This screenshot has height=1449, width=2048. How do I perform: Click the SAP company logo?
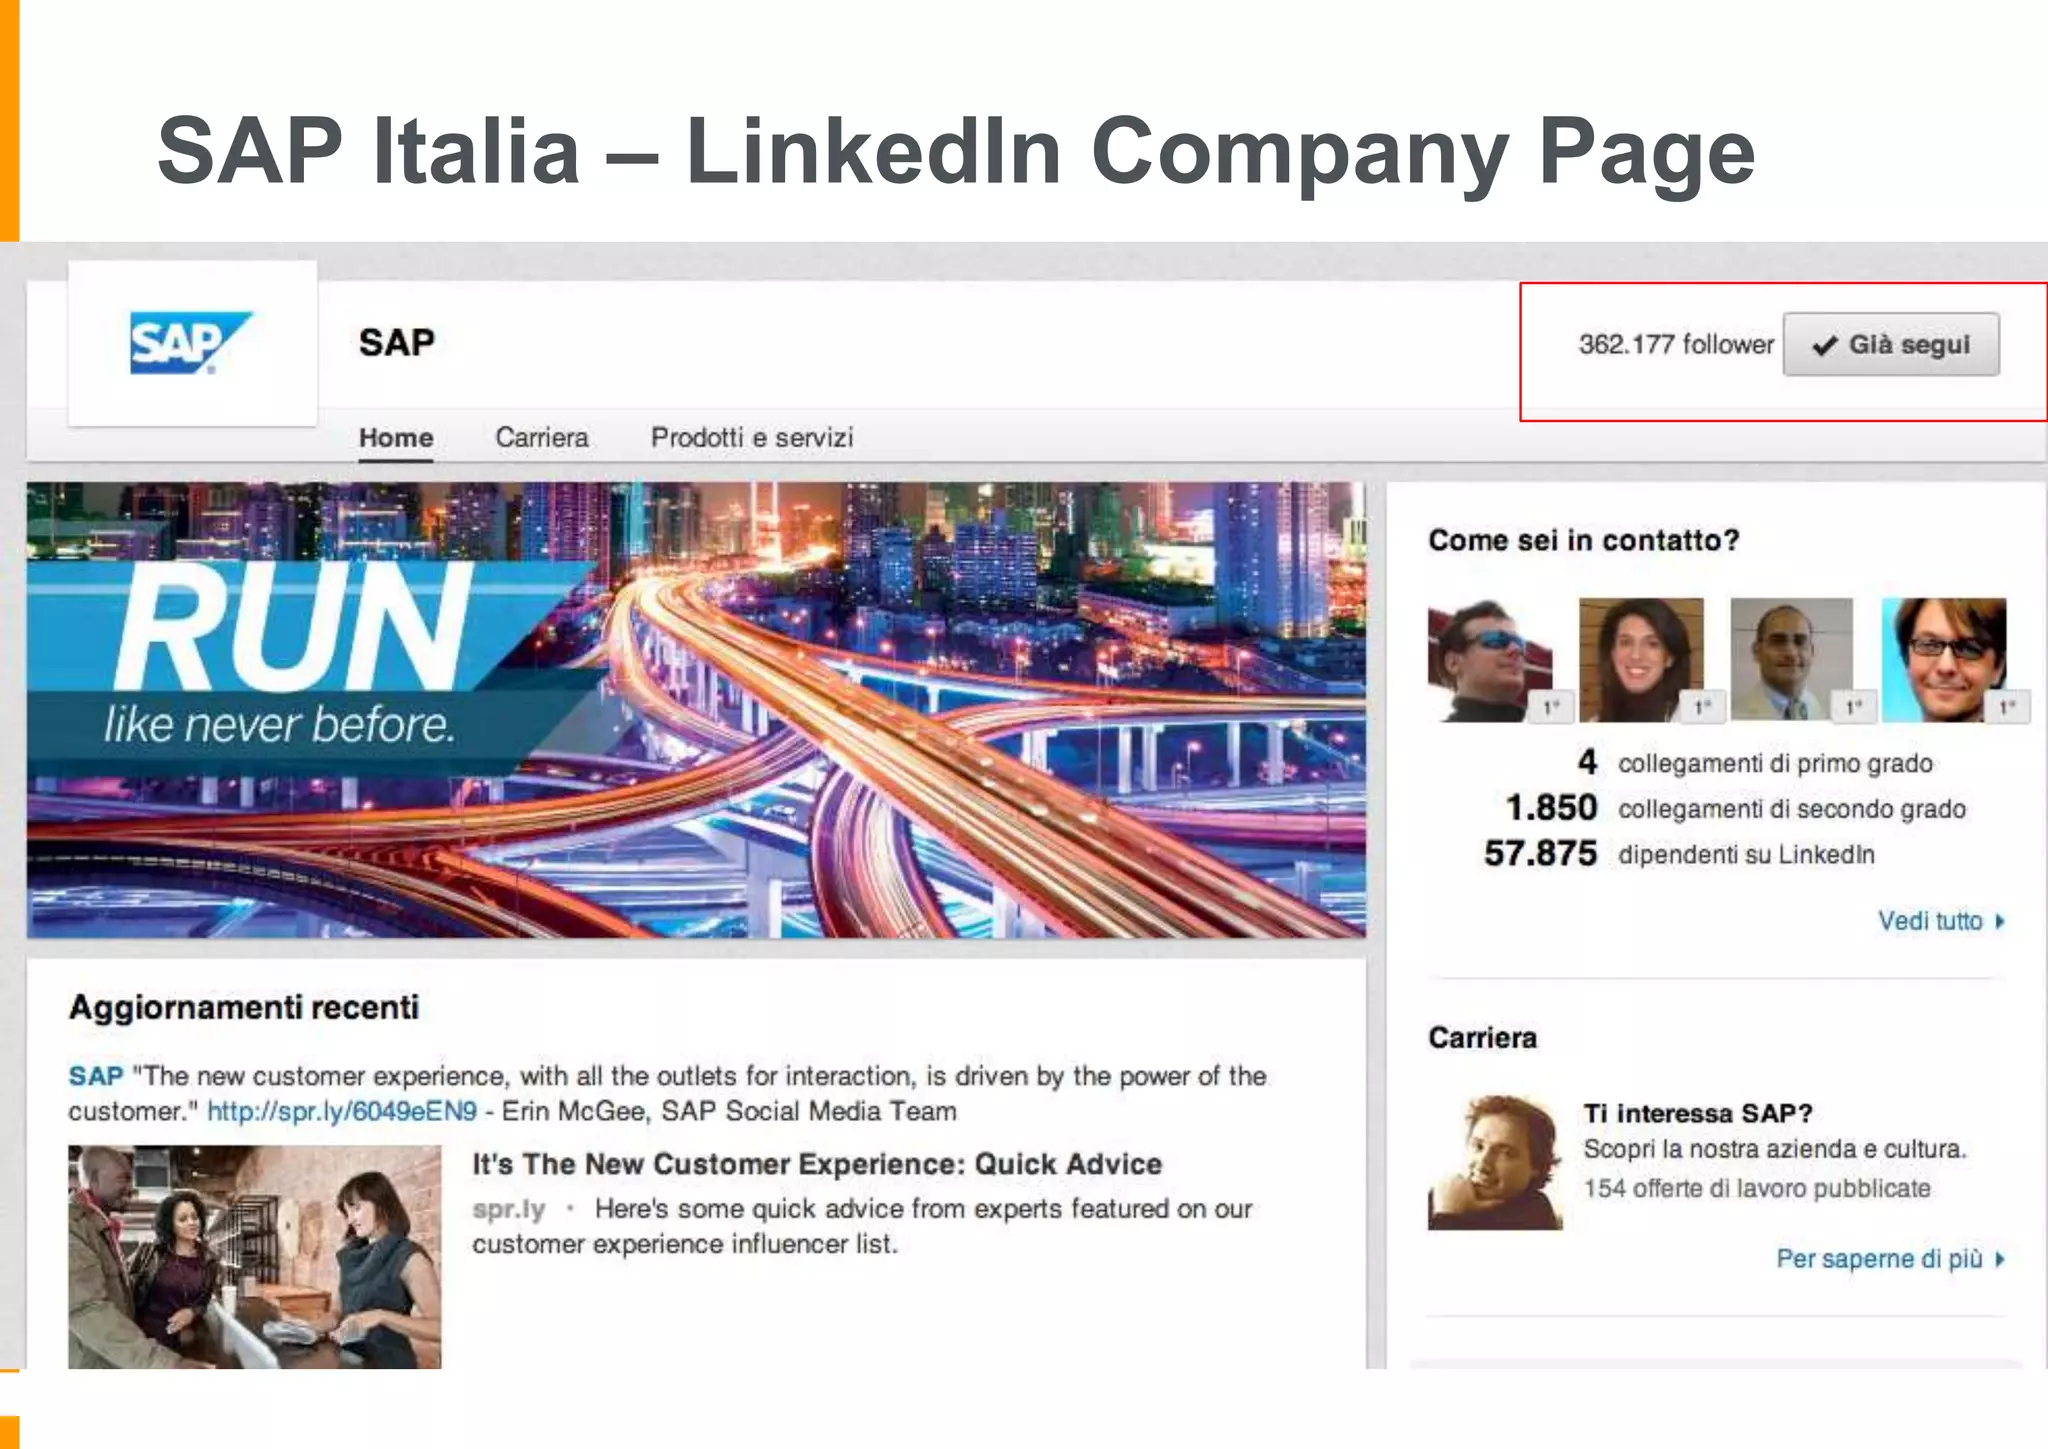[x=191, y=343]
